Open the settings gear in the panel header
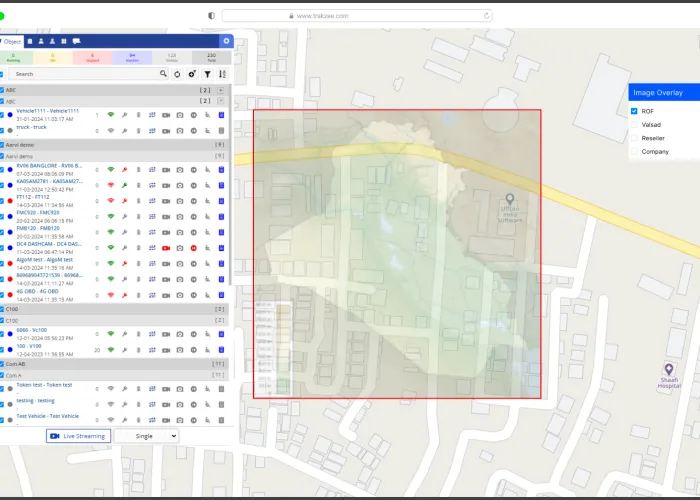Screen dimensions: 700x500 pyautogui.click(x=226, y=41)
